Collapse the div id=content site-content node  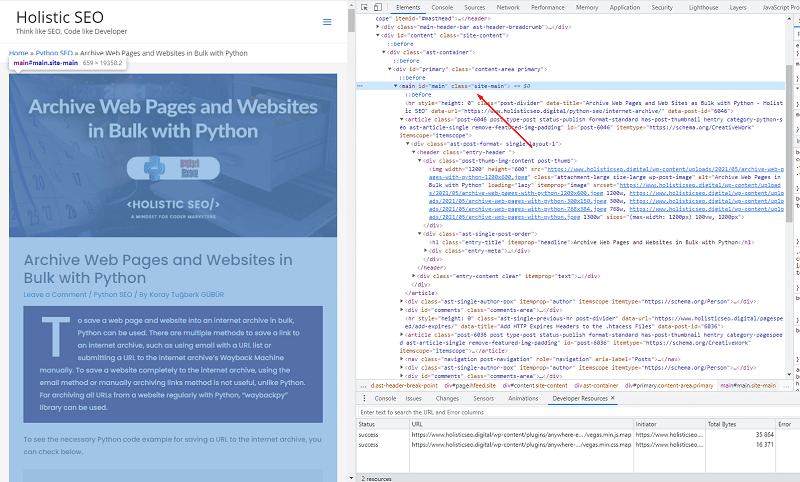[378, 36]
